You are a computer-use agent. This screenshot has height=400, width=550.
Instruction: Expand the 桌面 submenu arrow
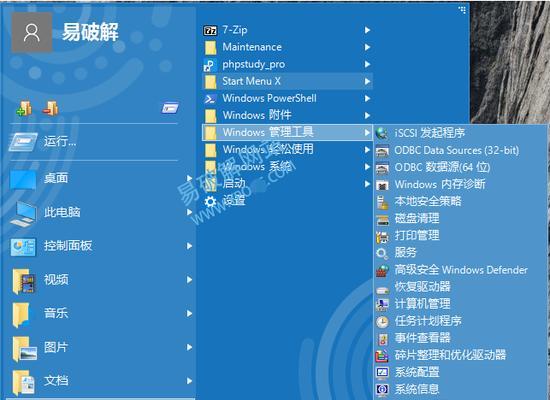click(189, 178)
